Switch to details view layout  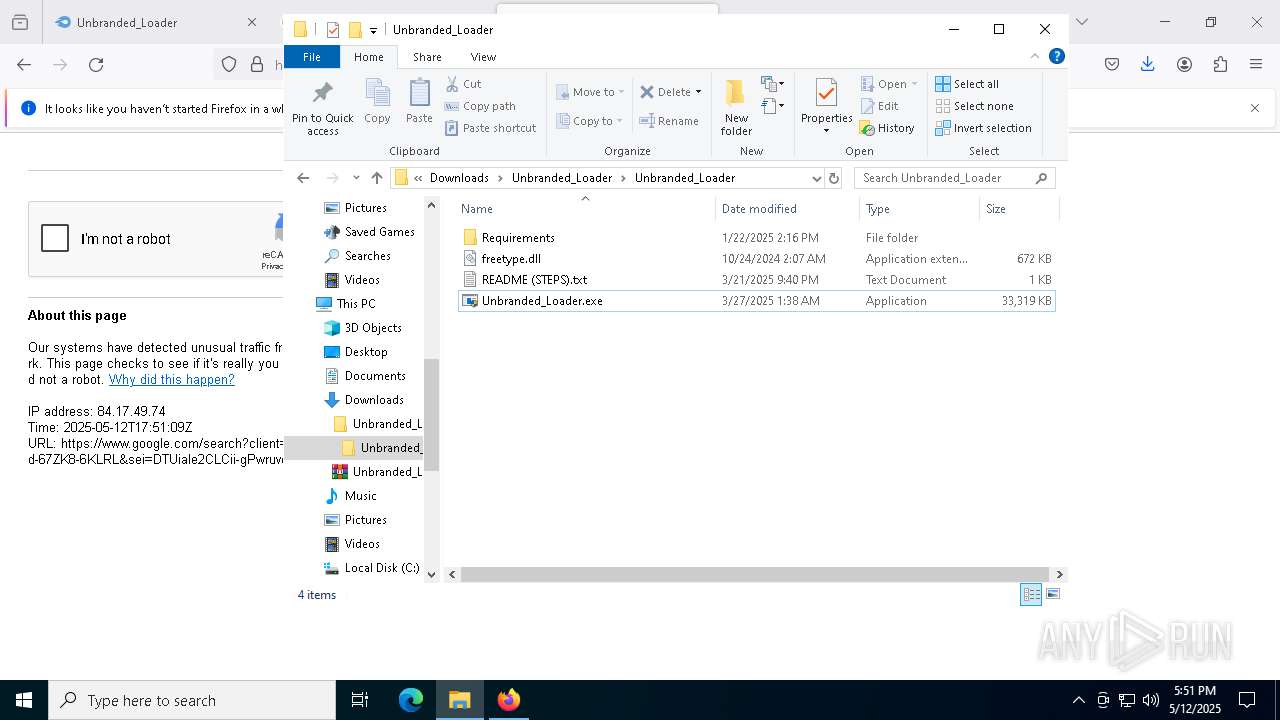pyautogui.click(x=1031, y=594)
